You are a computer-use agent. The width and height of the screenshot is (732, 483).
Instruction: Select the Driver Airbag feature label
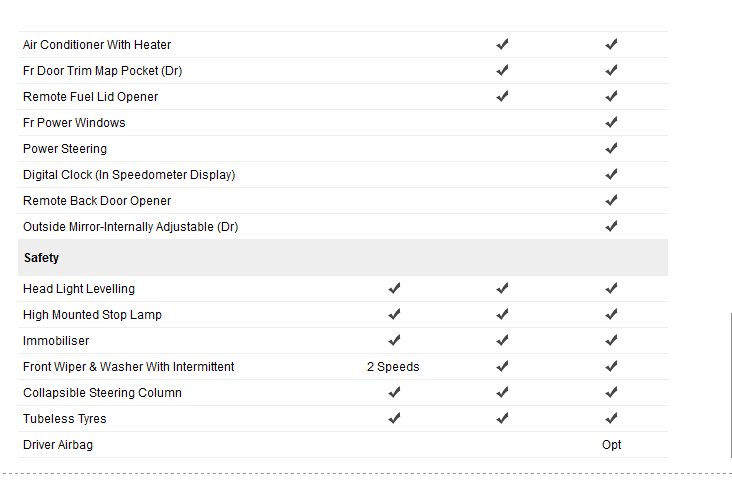click(x=58, y=445)
